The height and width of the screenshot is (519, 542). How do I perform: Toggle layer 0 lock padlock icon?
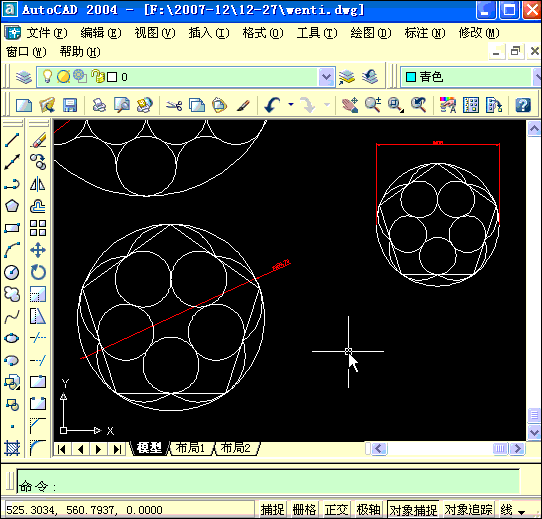98,76
